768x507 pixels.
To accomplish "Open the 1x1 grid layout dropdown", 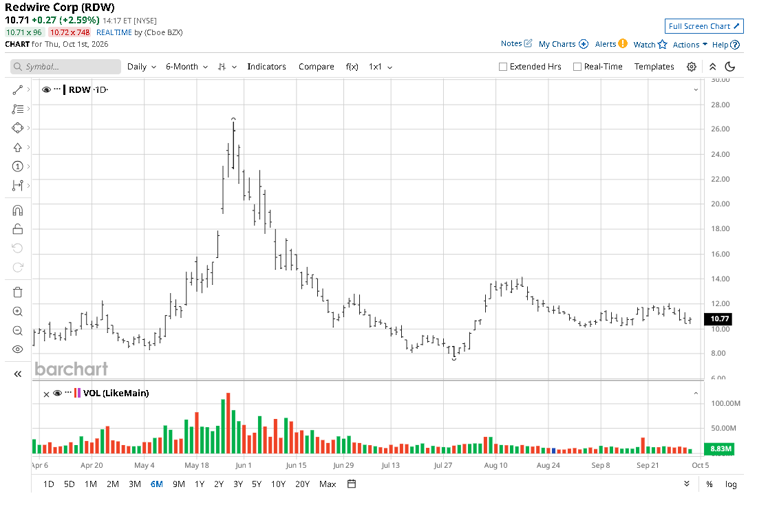I will tap(381, 67).
